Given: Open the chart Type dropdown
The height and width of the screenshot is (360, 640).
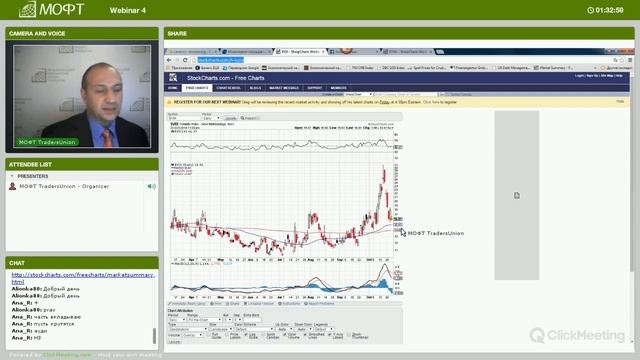Looking at the screenshot, I should 187,329.
